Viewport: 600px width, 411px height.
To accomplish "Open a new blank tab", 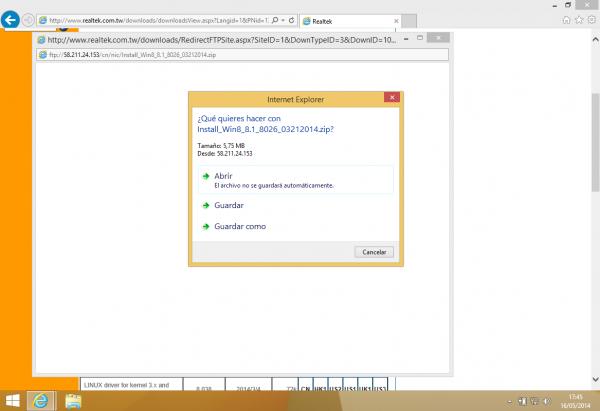I will click(409, 21).
